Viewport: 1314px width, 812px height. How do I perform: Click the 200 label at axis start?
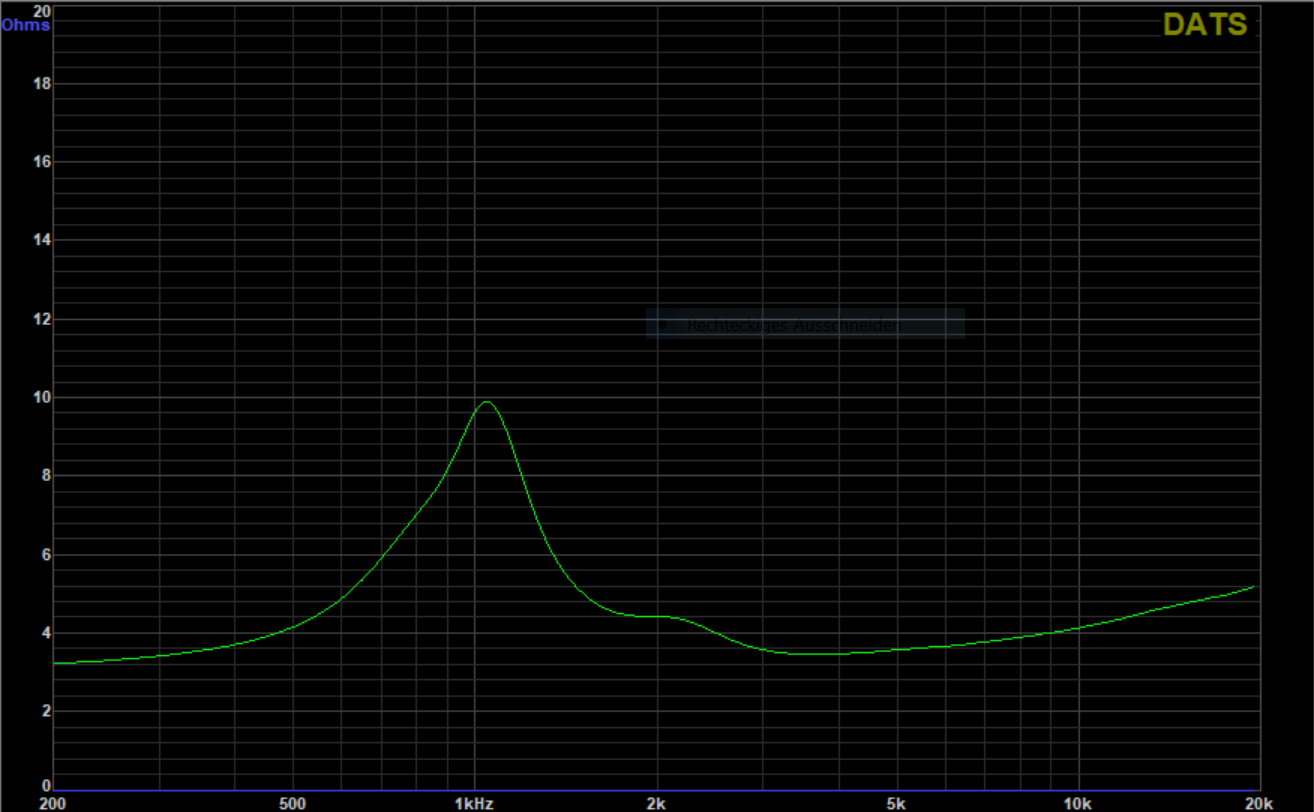[x=53, y=803]
